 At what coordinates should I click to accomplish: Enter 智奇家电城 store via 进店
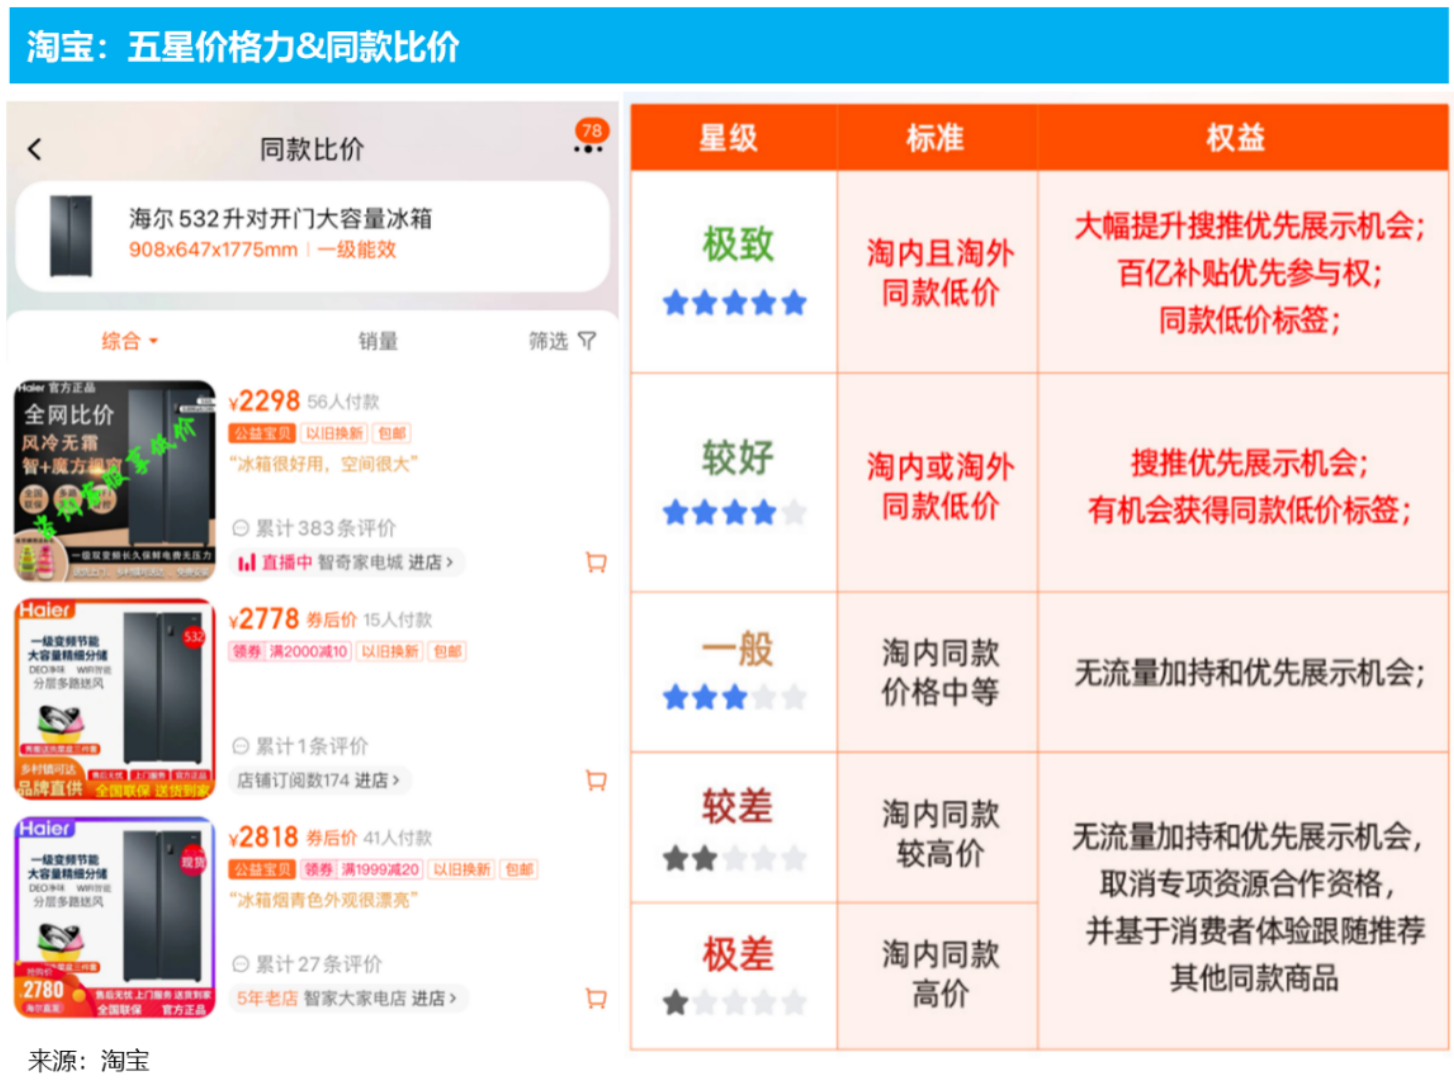(x=430, y=563)
